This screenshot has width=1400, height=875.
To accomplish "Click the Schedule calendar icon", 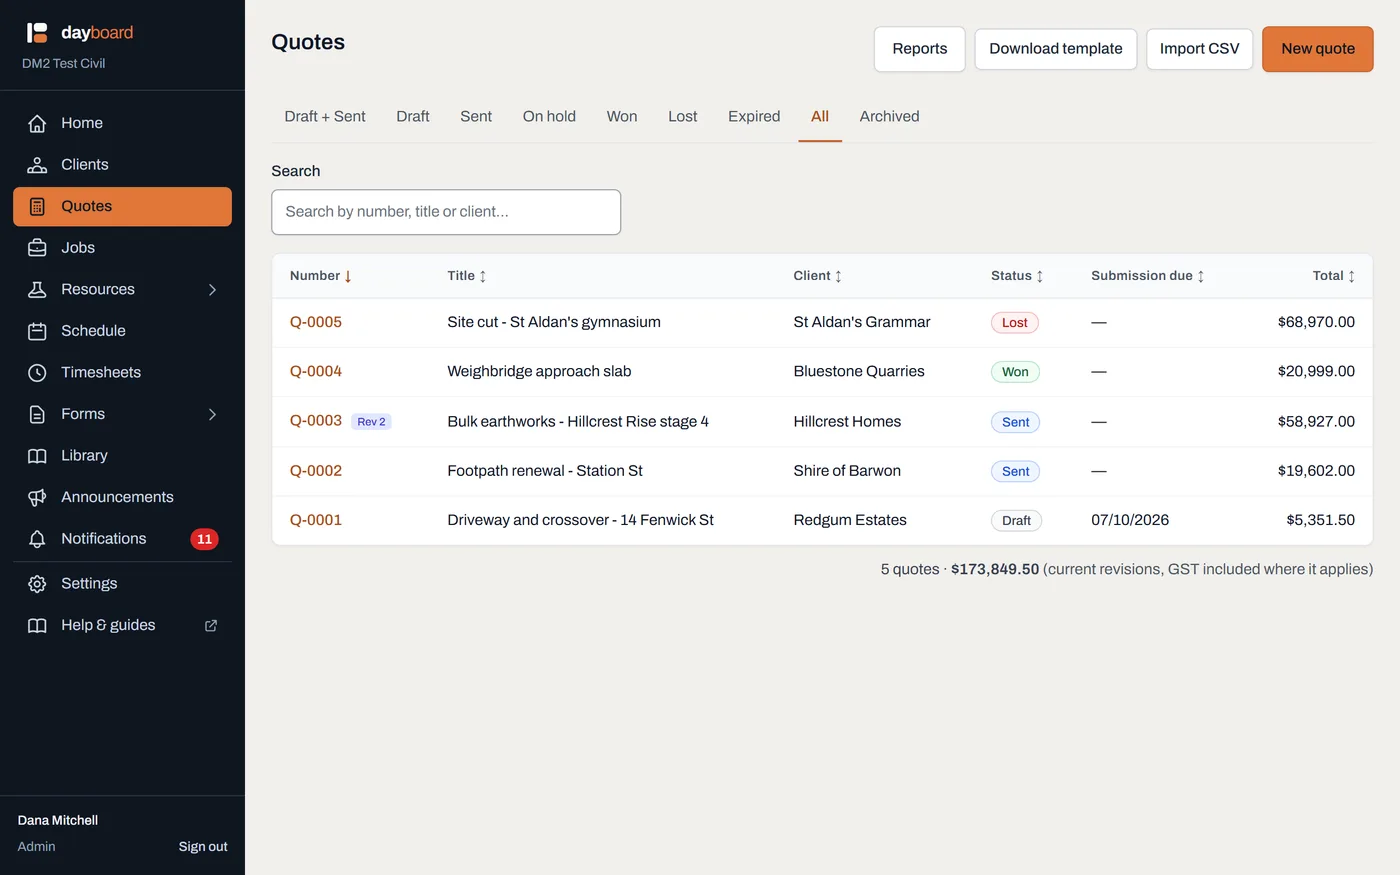I will 37,331.
